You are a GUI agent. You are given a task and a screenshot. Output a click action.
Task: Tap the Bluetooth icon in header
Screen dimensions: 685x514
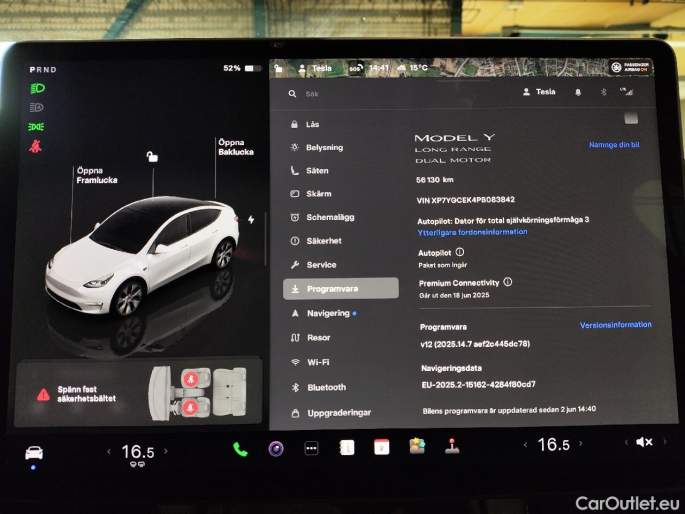(603, 92)
